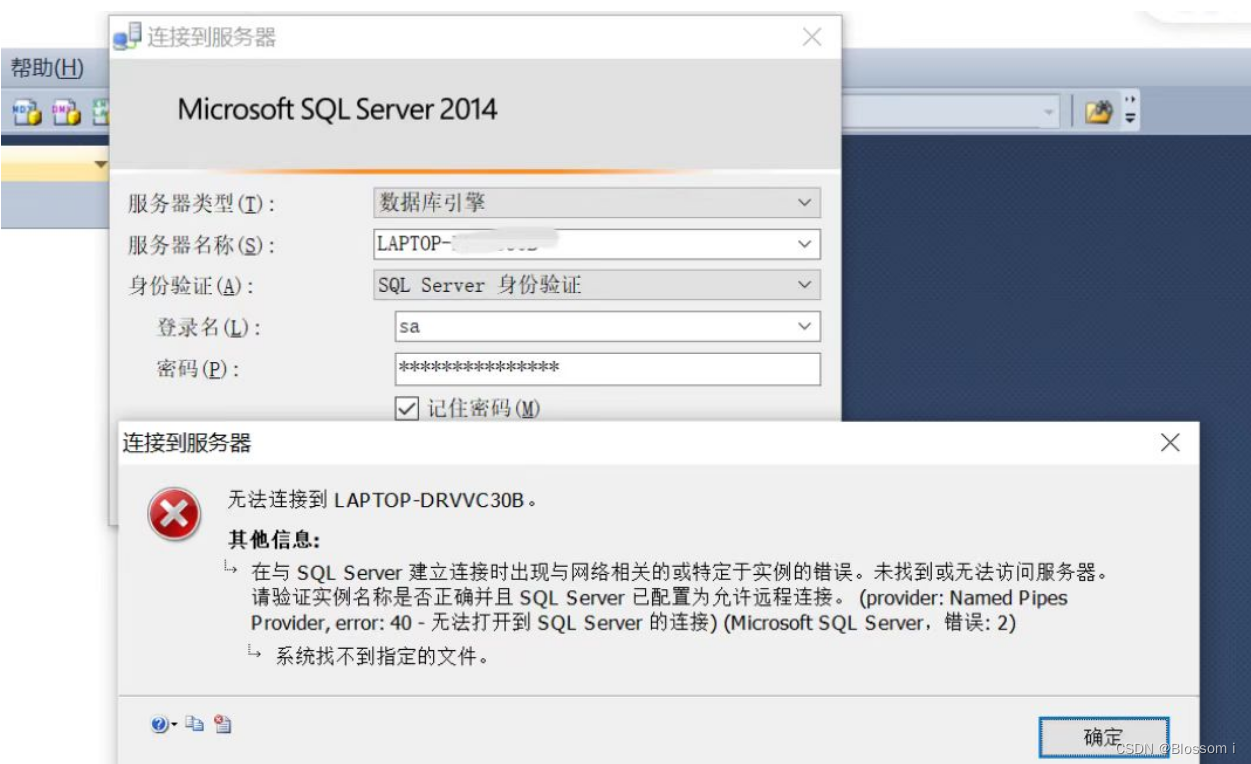Open the help icon's dropdown arrow
The width and height of the screenshot is (1251, 764).
pos(174,725)
